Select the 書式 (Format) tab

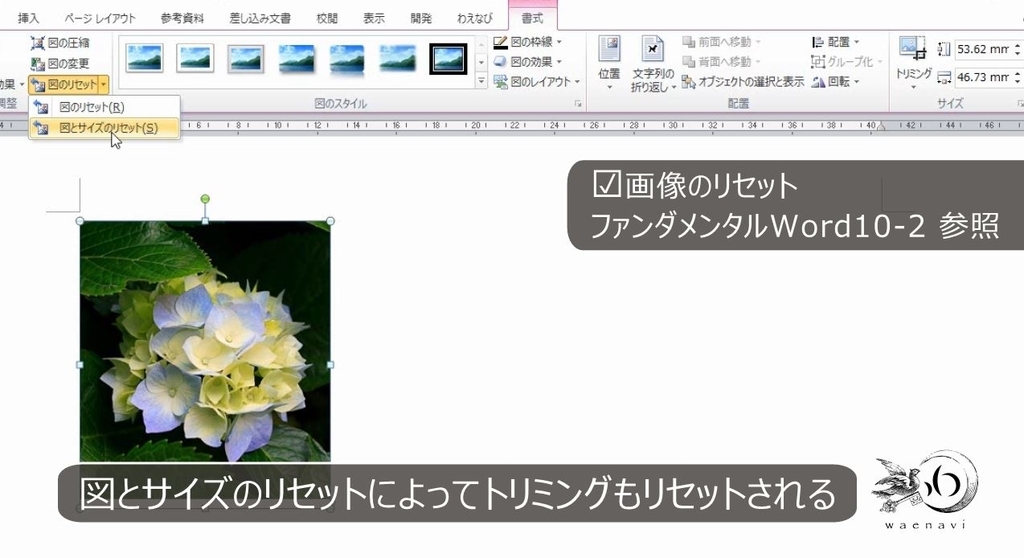(532, 18)
